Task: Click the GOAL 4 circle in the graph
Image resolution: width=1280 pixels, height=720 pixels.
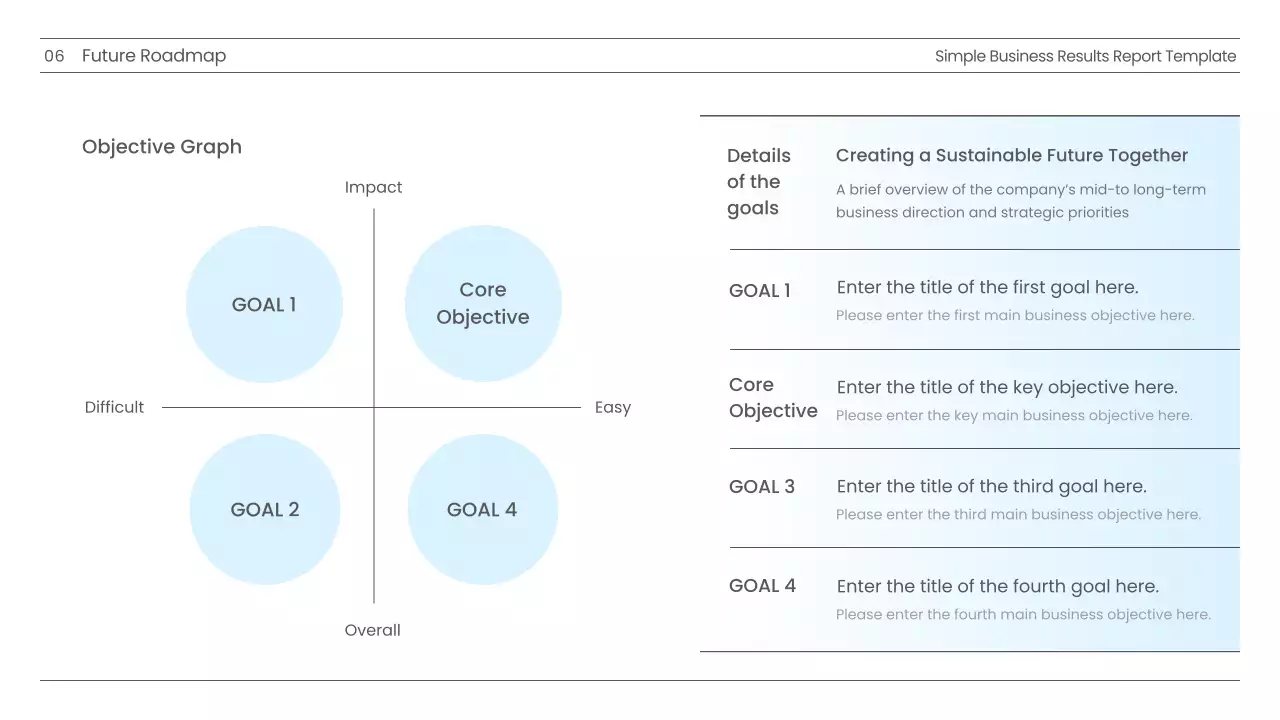Action: [482, 509]
